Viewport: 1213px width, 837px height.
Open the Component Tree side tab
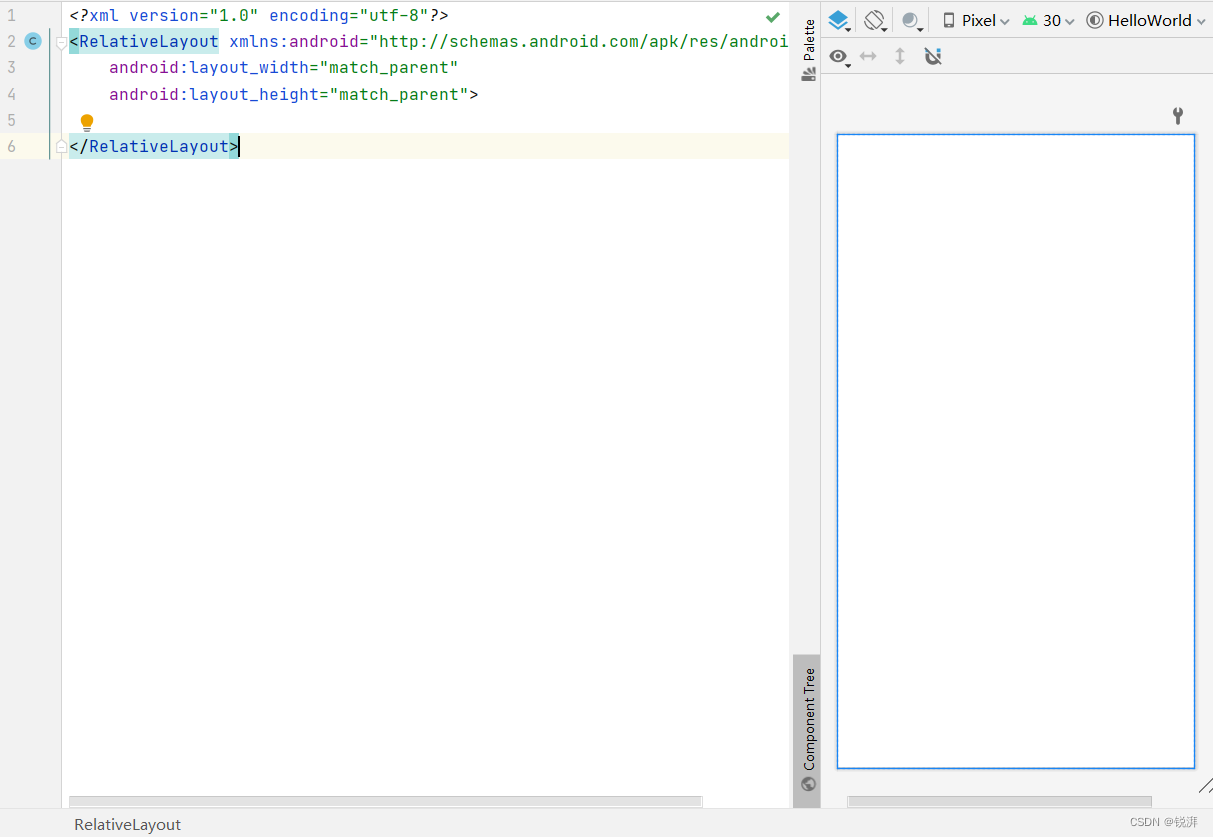coord(808,730)
